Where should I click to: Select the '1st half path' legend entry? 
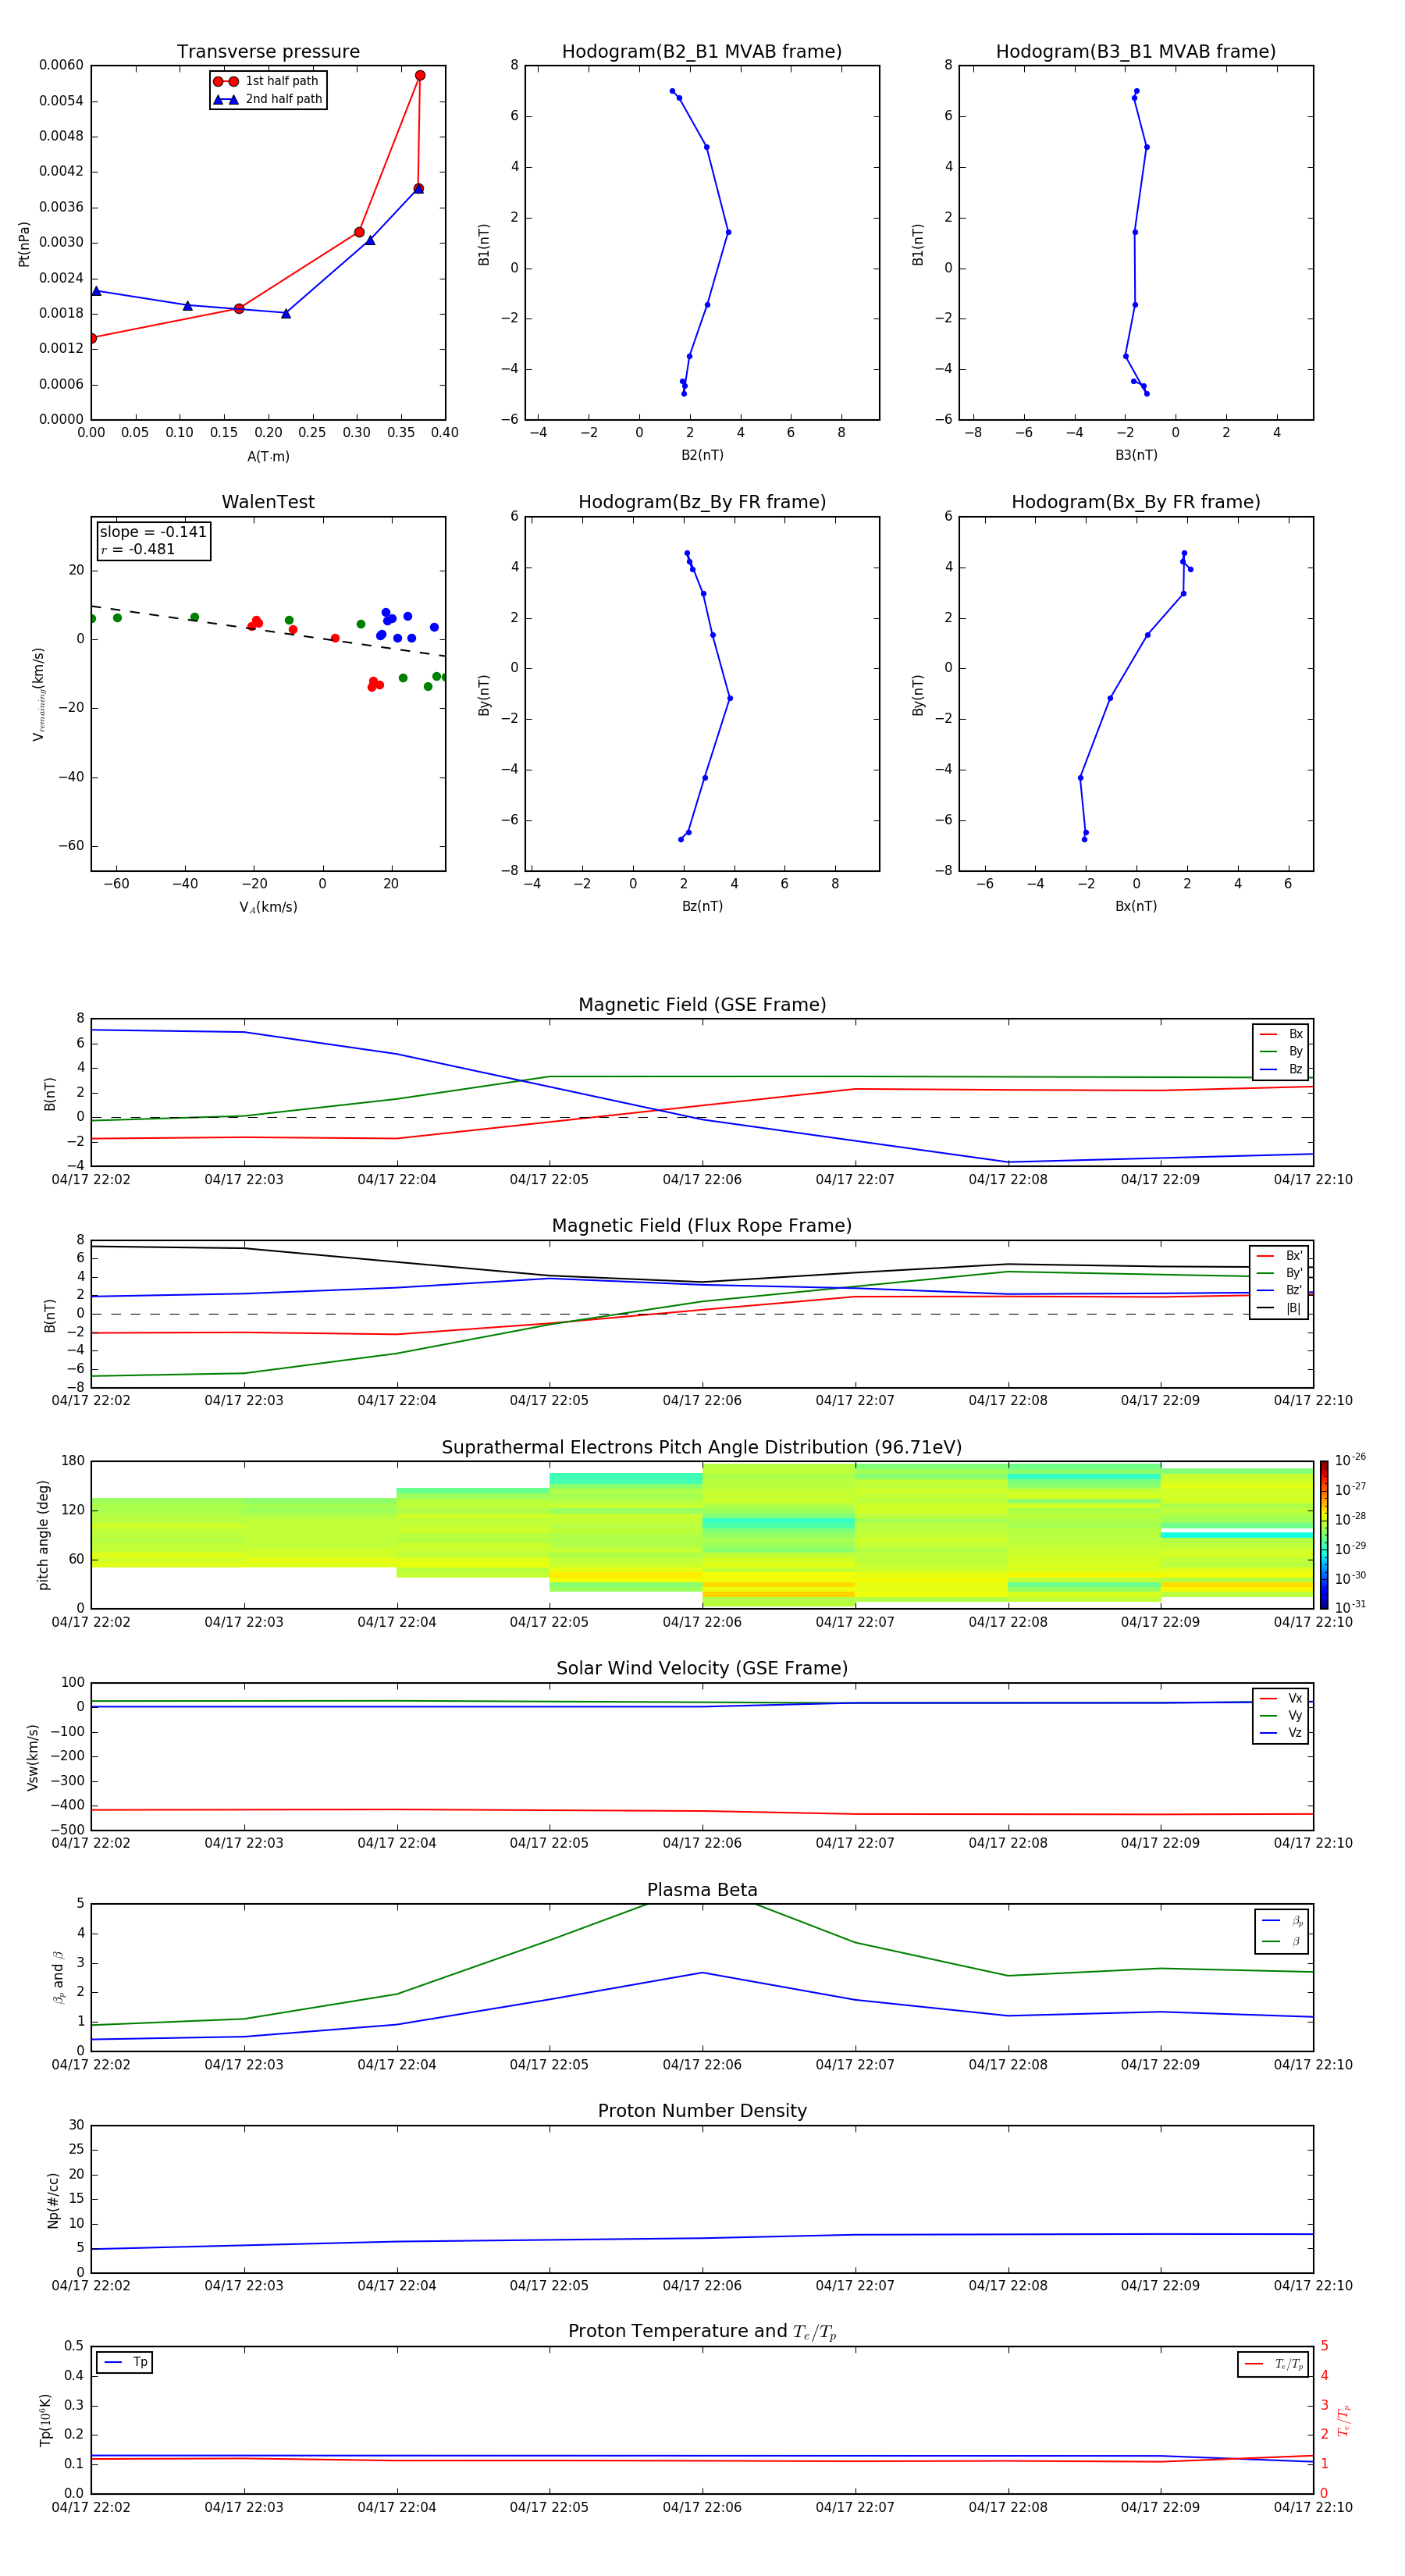point(267,81)
